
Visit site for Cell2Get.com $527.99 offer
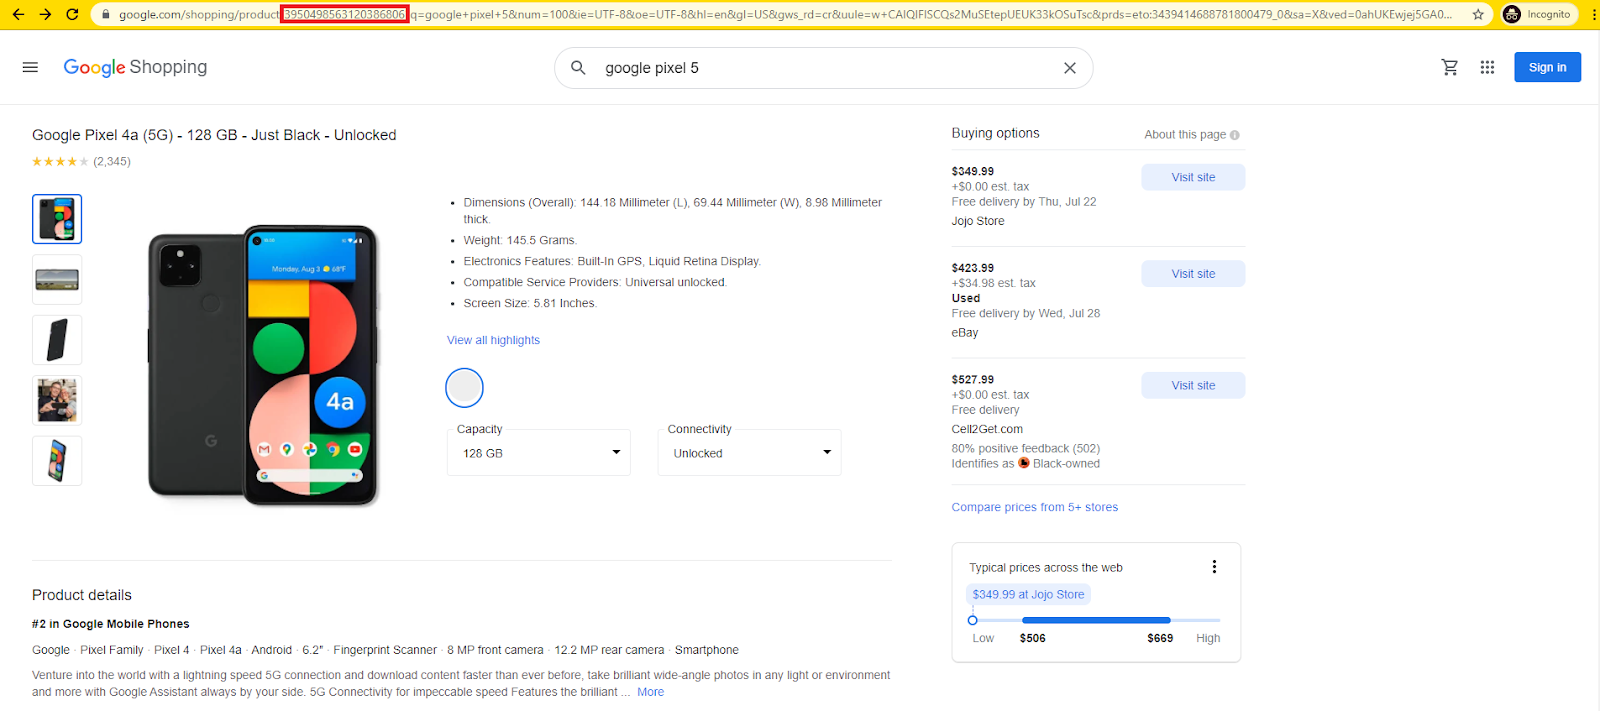(x=1193, y=385)
